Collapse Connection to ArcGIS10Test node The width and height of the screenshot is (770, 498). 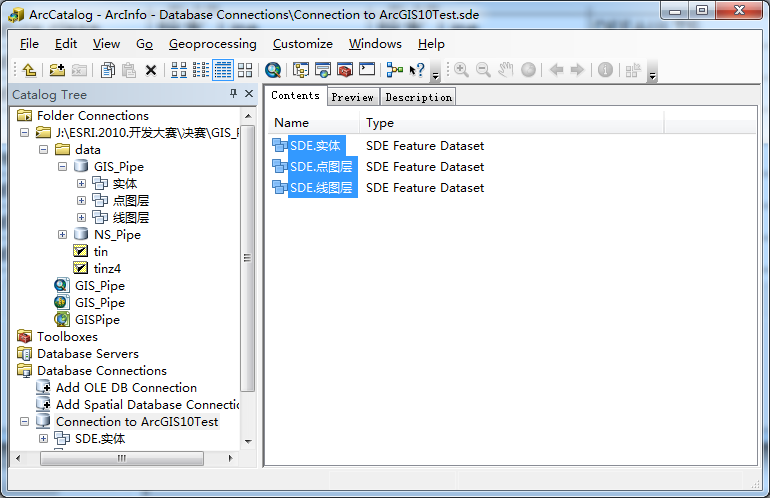[x=25, y=421]
